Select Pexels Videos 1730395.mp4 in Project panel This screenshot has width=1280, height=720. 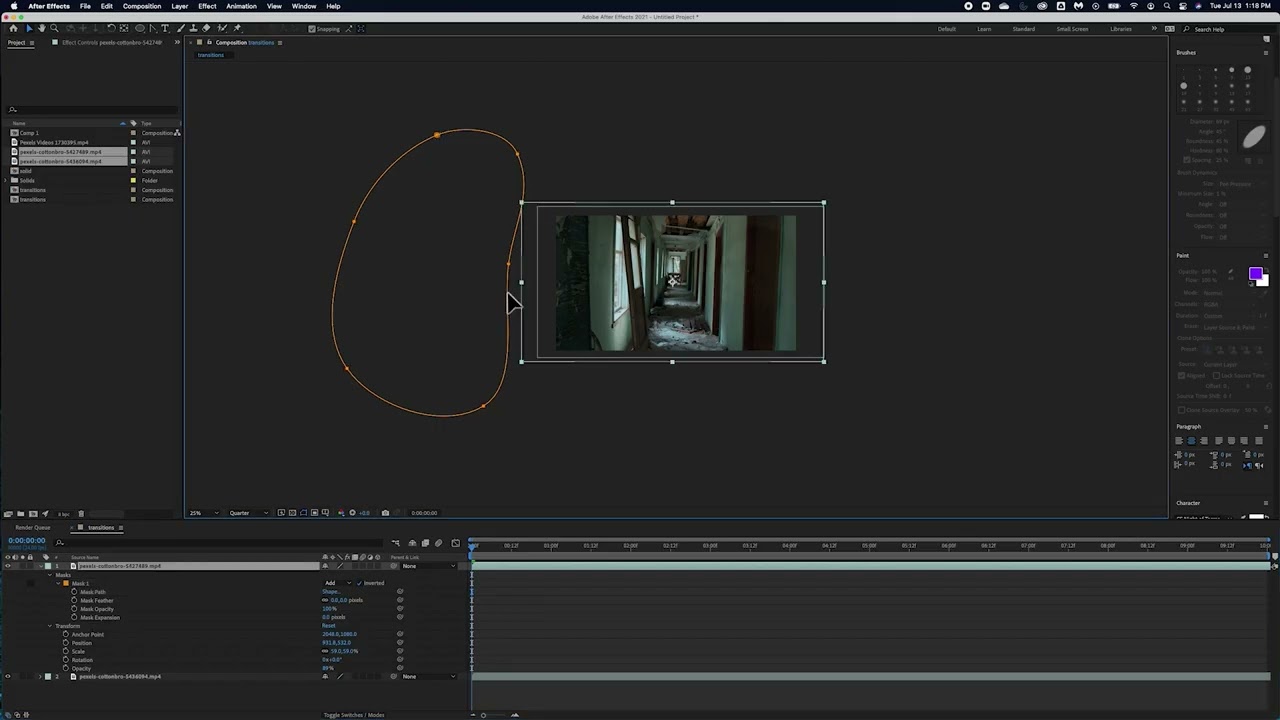[x=54, y=142]
